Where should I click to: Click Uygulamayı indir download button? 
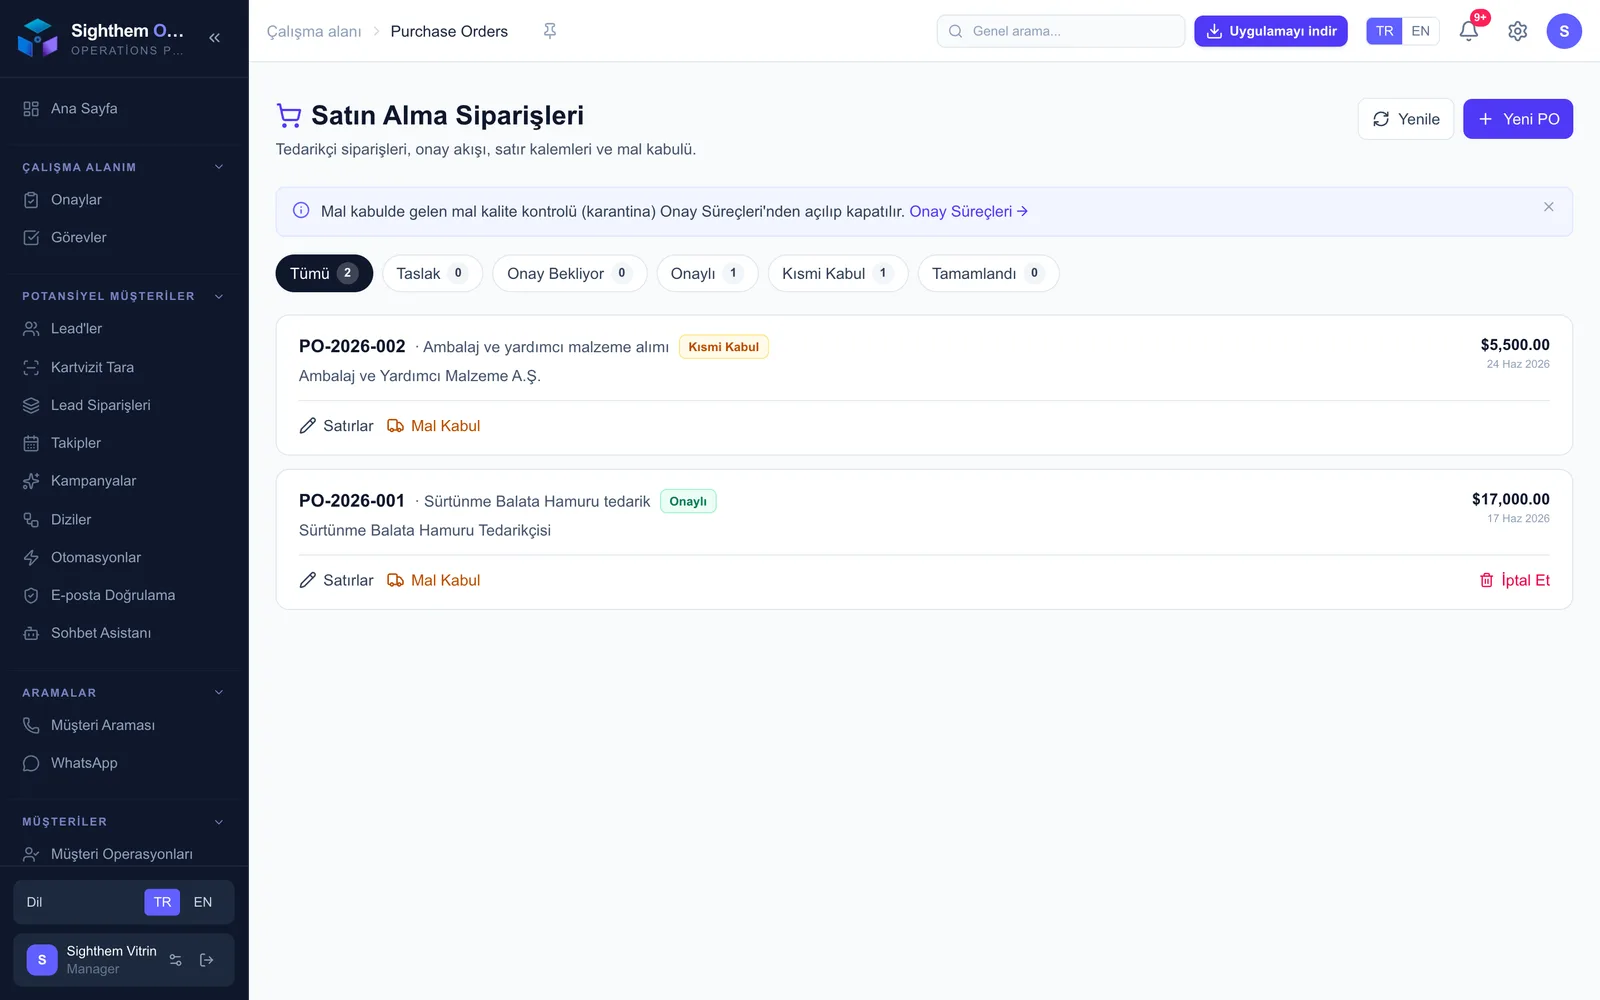click(1271, 31)
